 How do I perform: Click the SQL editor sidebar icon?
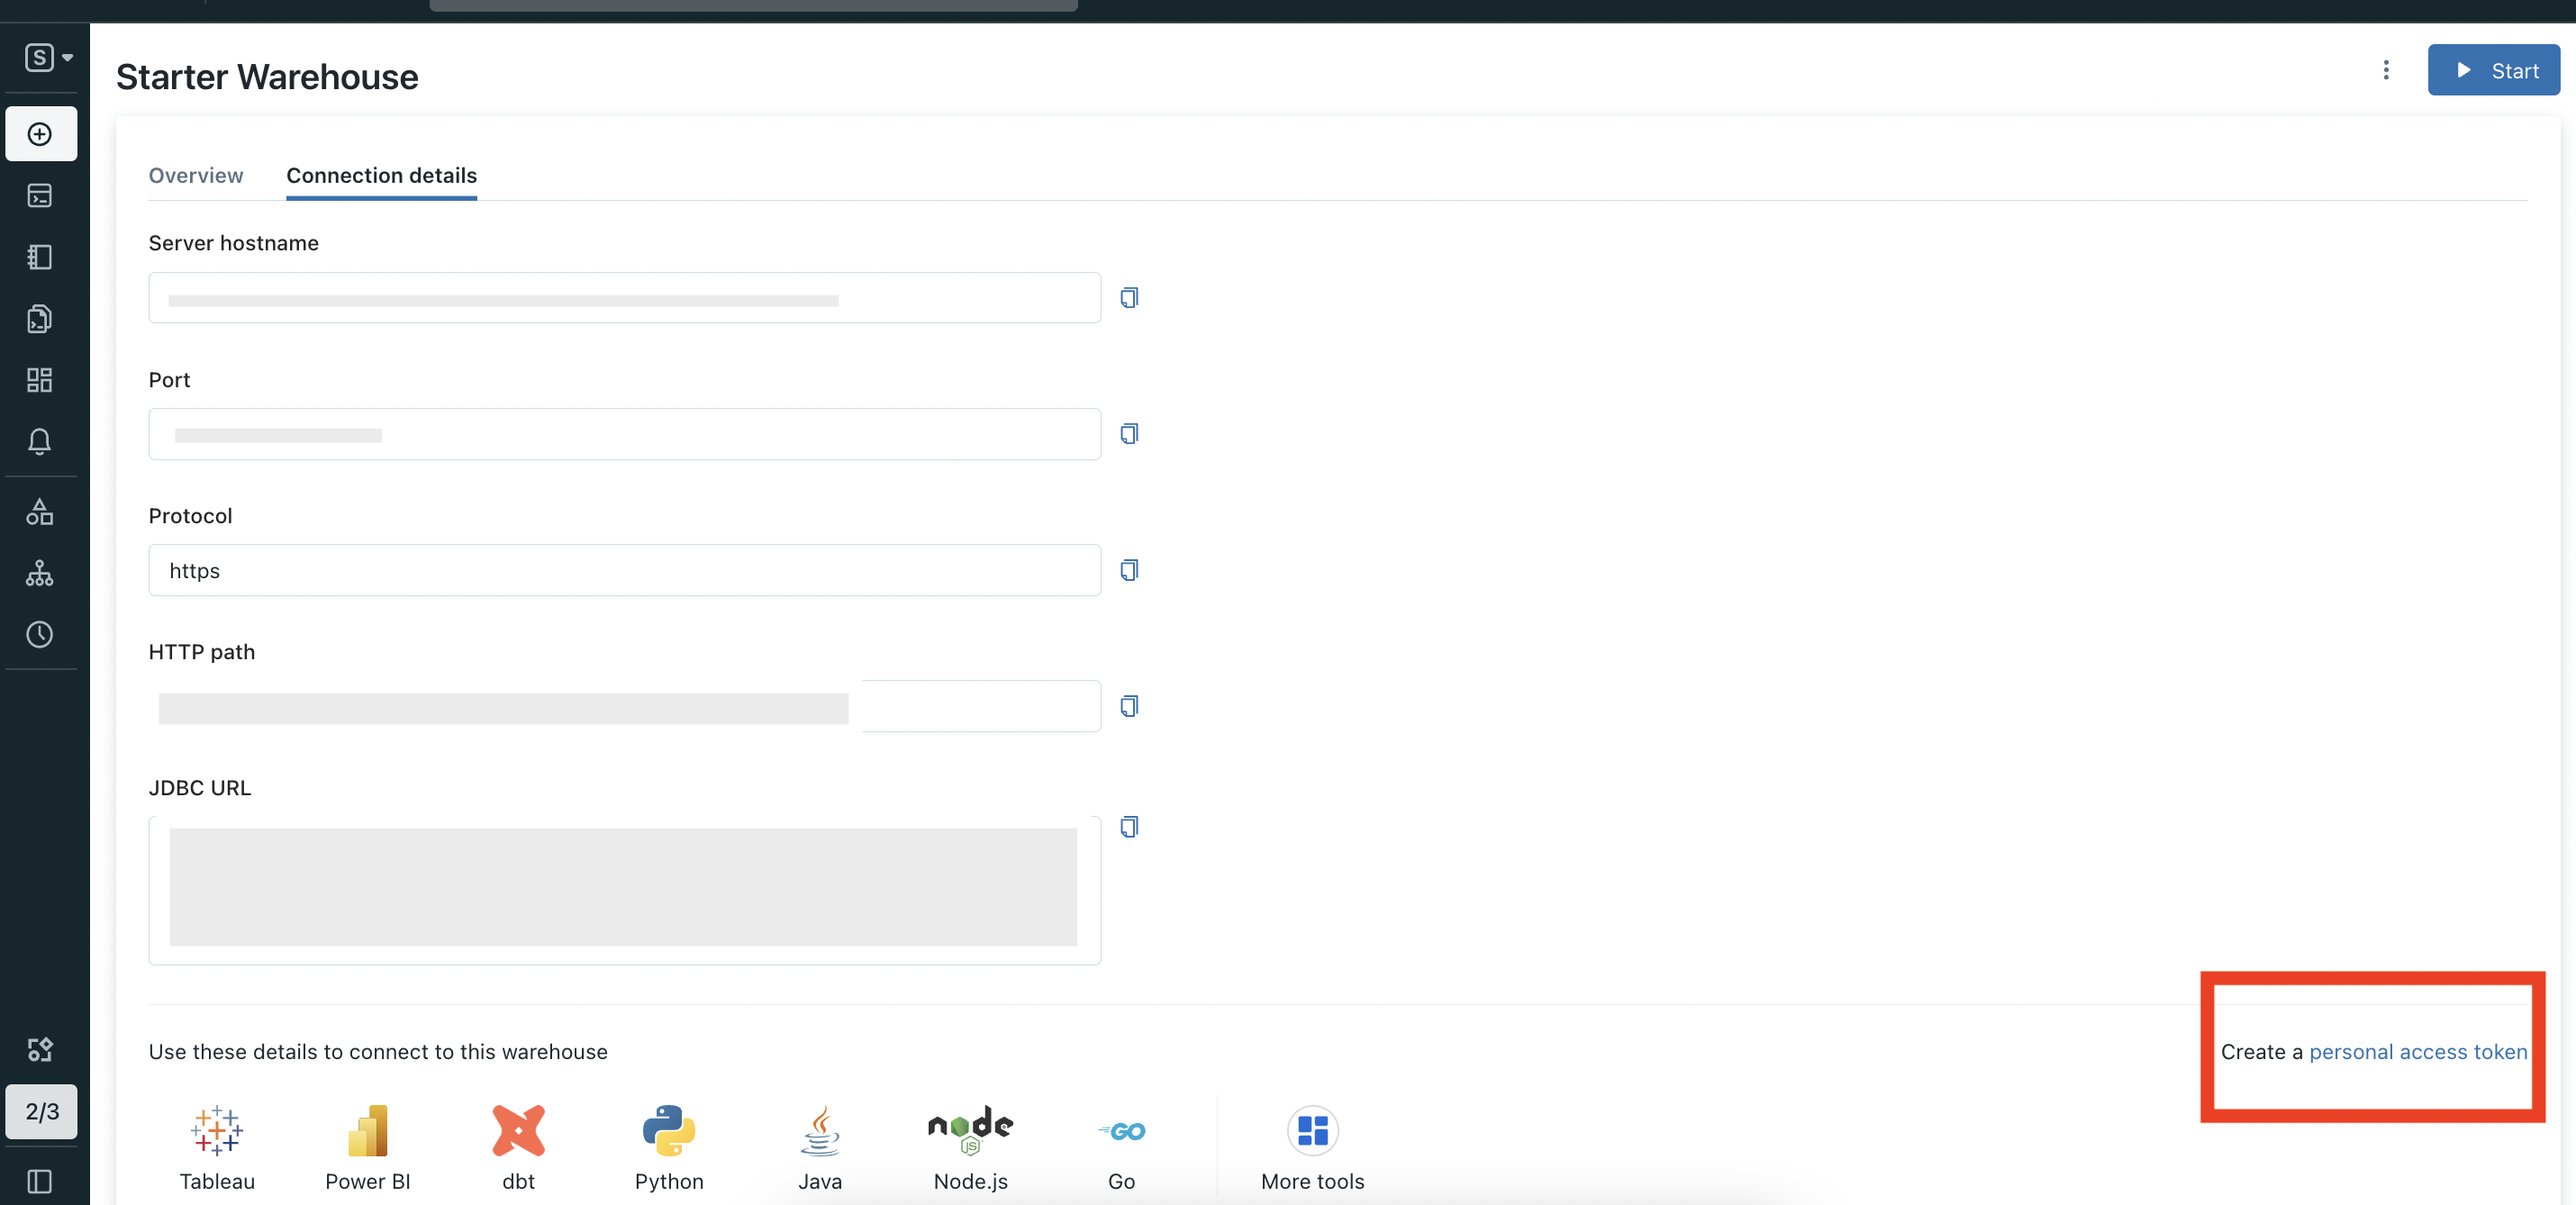click(40, 196)
